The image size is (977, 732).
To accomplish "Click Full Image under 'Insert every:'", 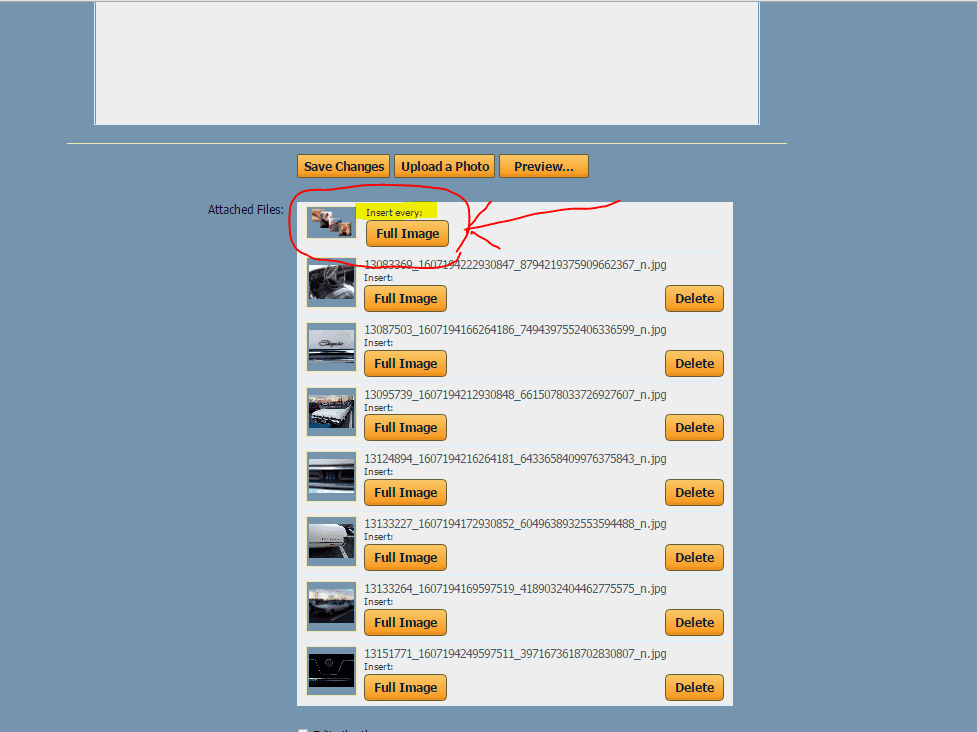I will pyautogui.click(x=407, y=234).
